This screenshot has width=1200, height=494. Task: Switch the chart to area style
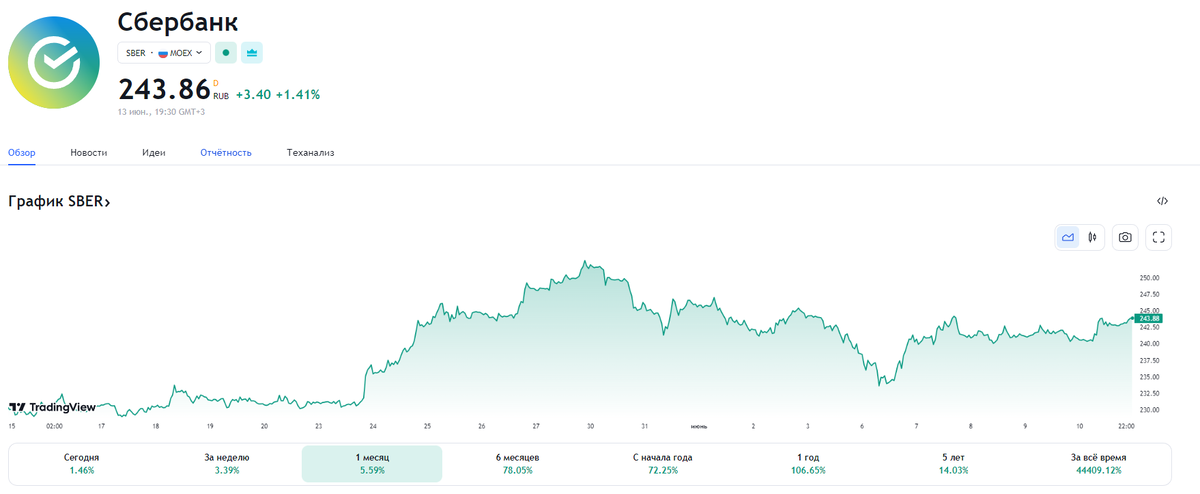[1068, 237]
